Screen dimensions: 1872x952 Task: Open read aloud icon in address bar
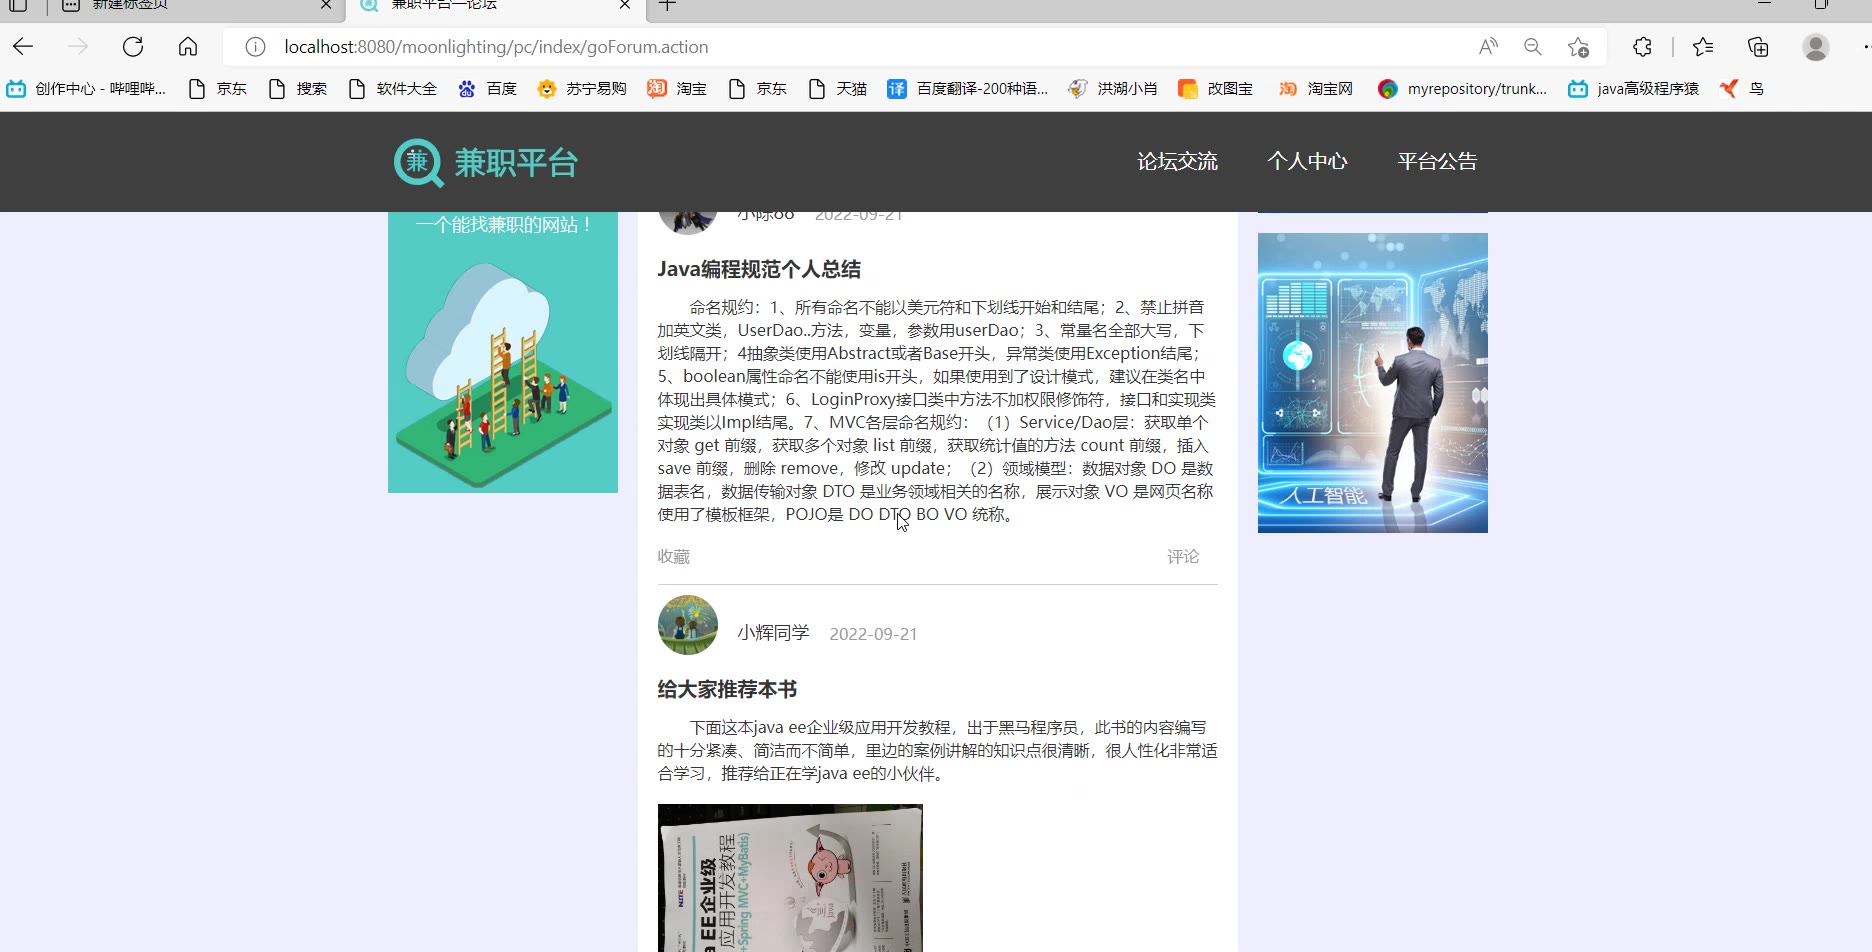point(1488,47)
